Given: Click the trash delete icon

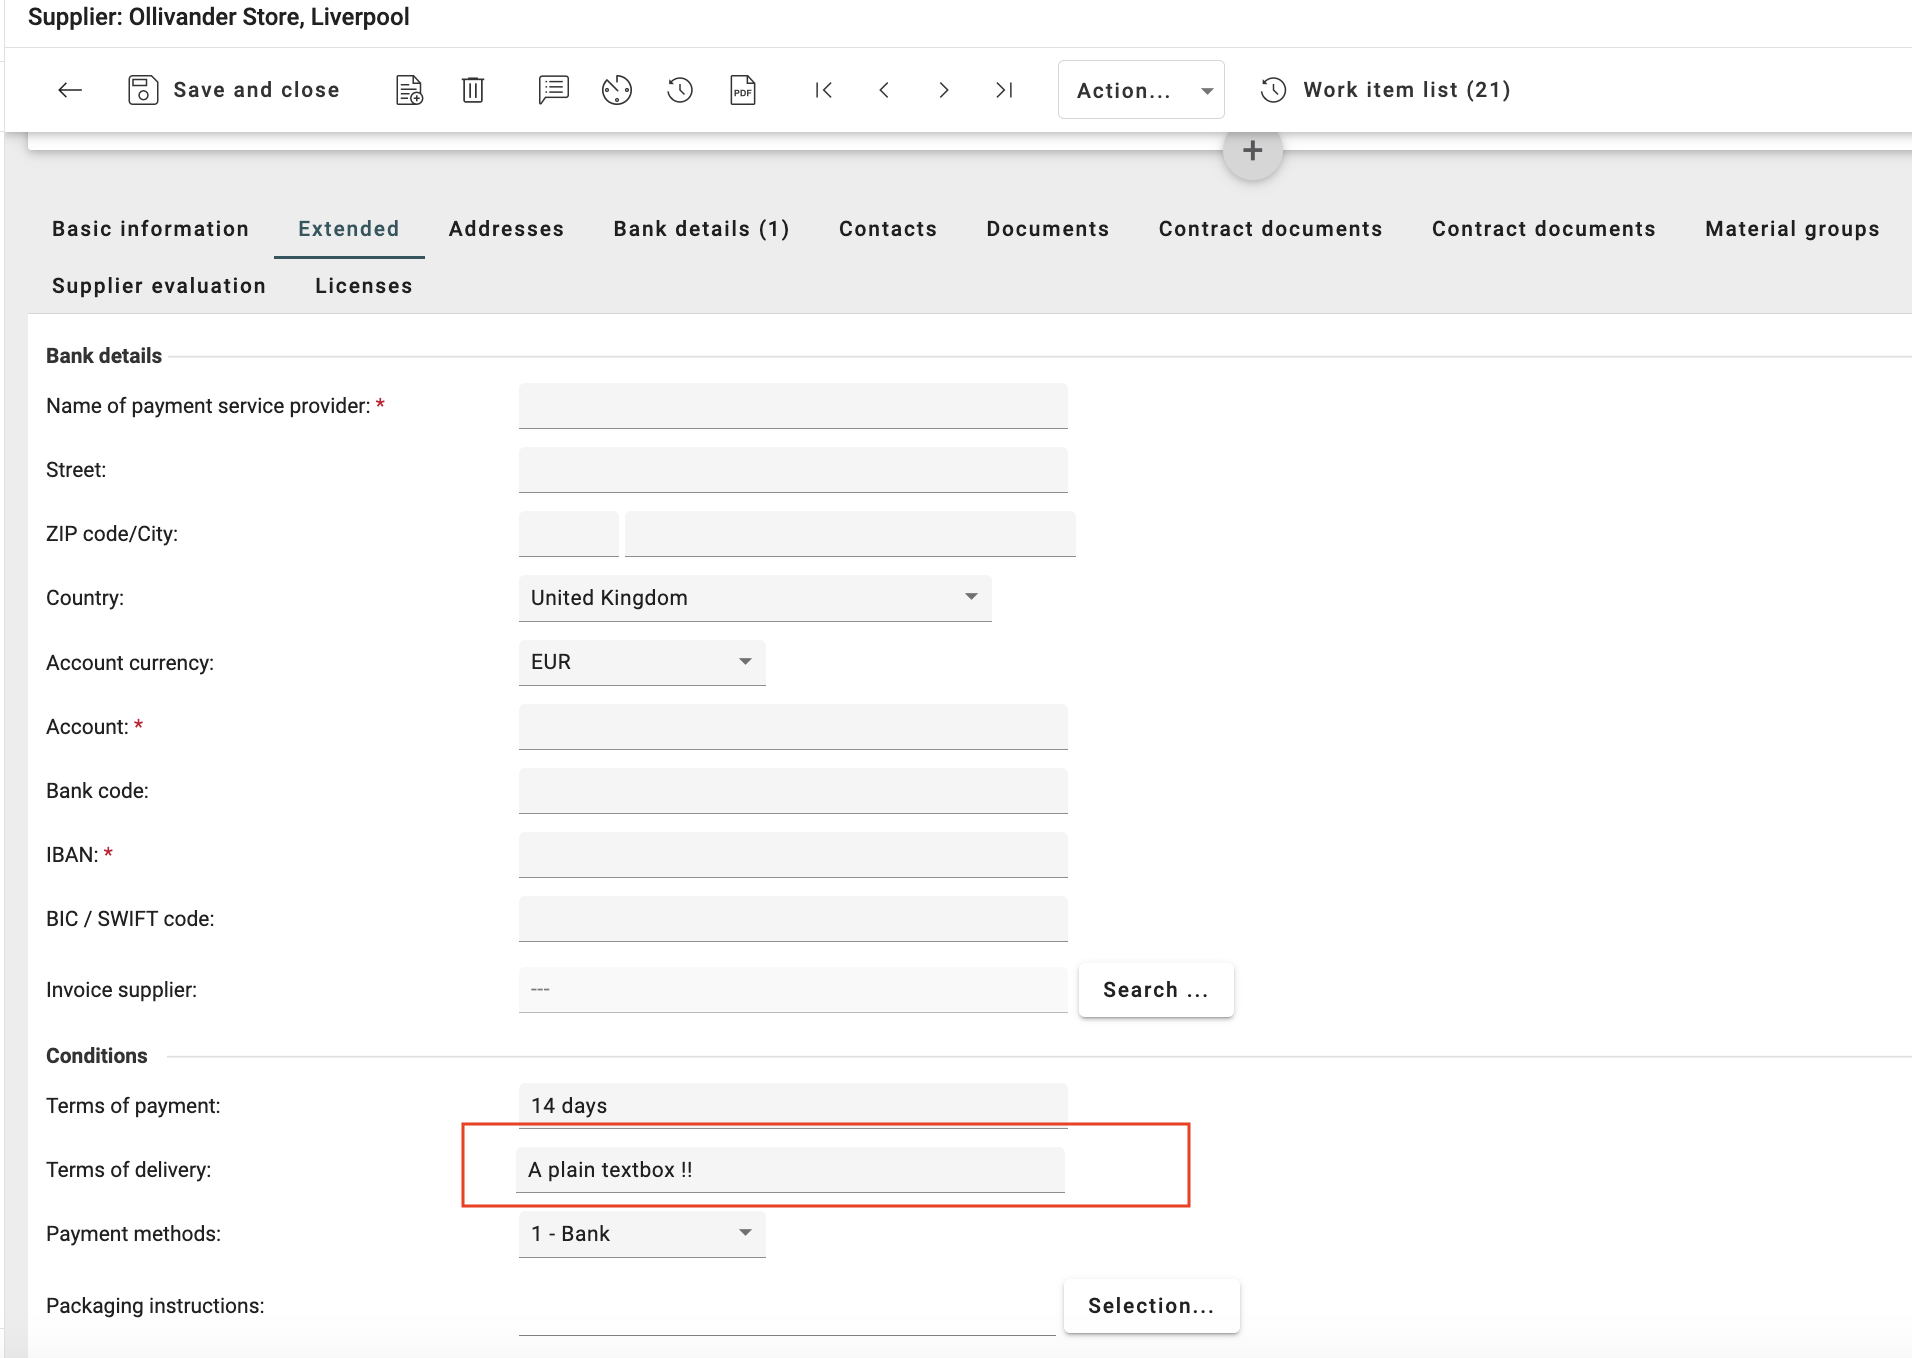Looking at the screenshot, I should (473, 90).
